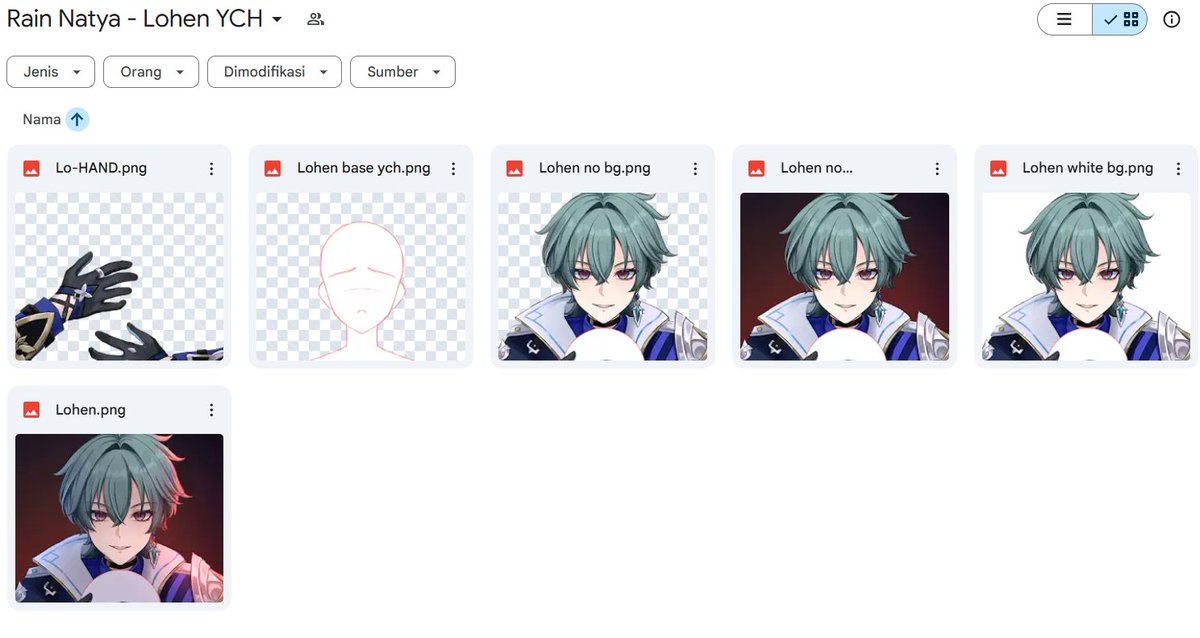Screen dimensions: 1200x638
Task: Select the Lohen base ych.png sketch thumbnail
Action: (x=361, y=277)
